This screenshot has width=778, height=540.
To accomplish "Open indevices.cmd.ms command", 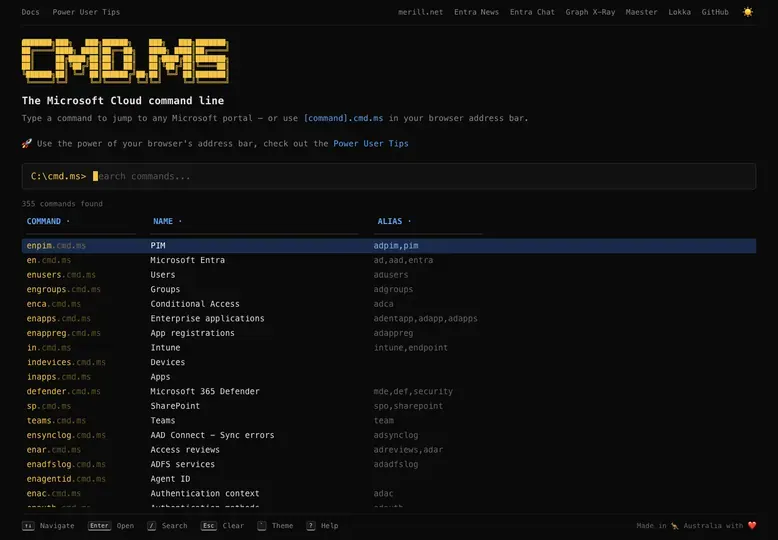I will click(66, 362).
